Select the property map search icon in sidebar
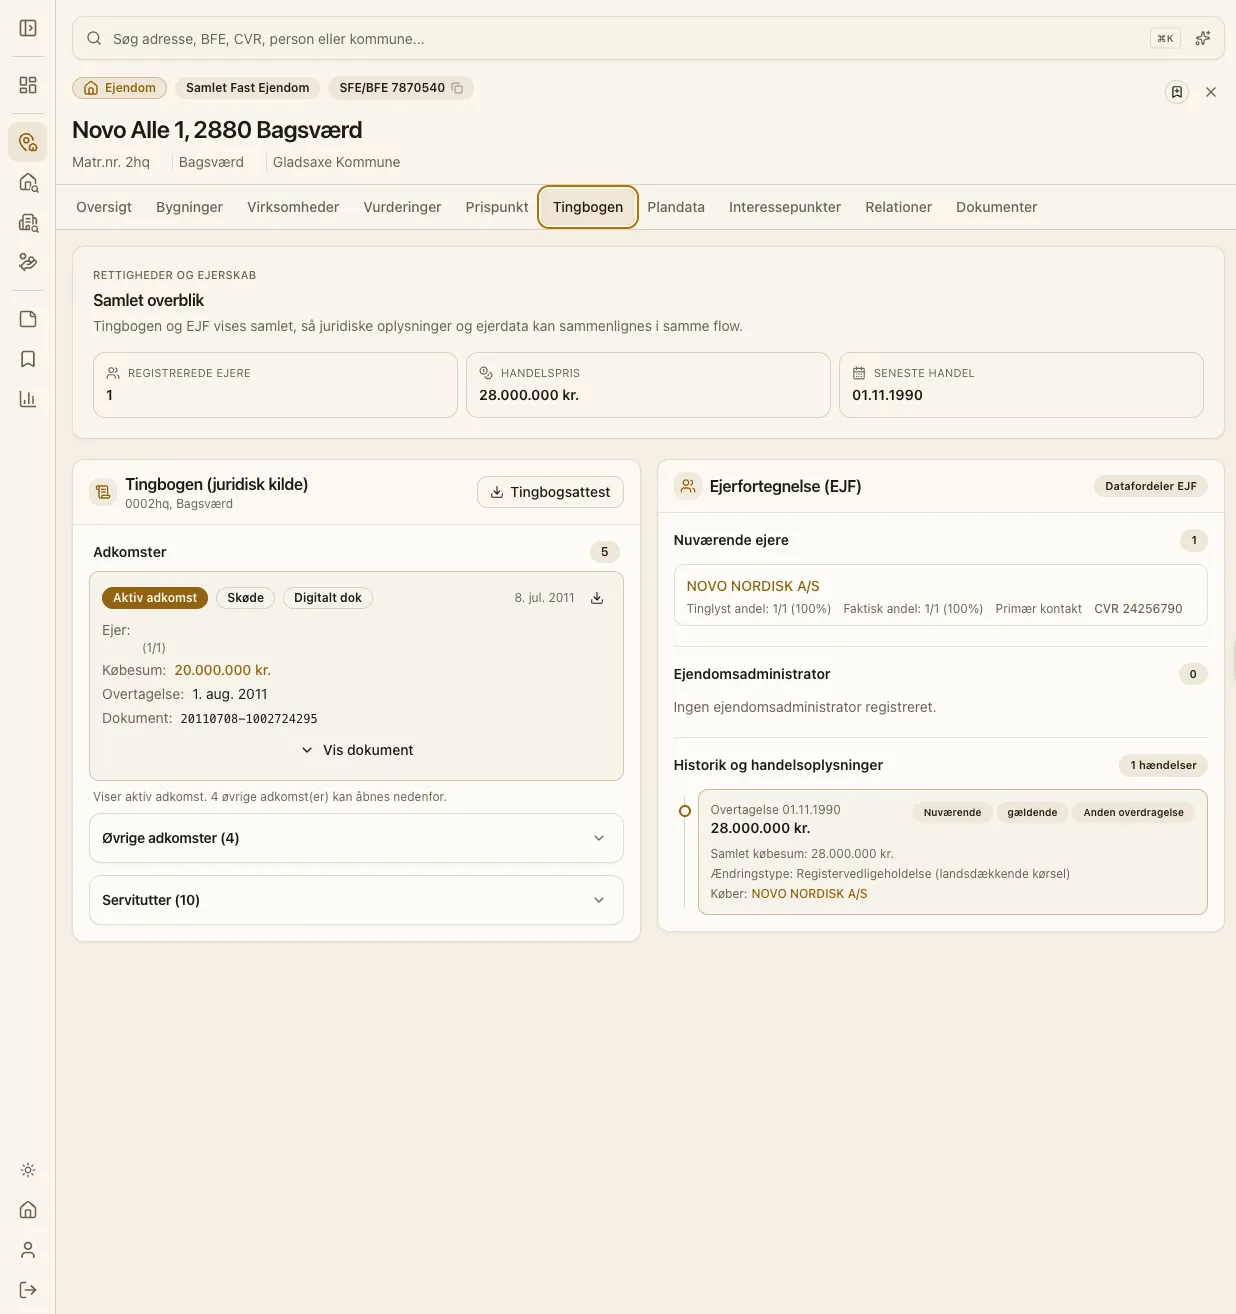1236x1314 pixels. [28, 142]
